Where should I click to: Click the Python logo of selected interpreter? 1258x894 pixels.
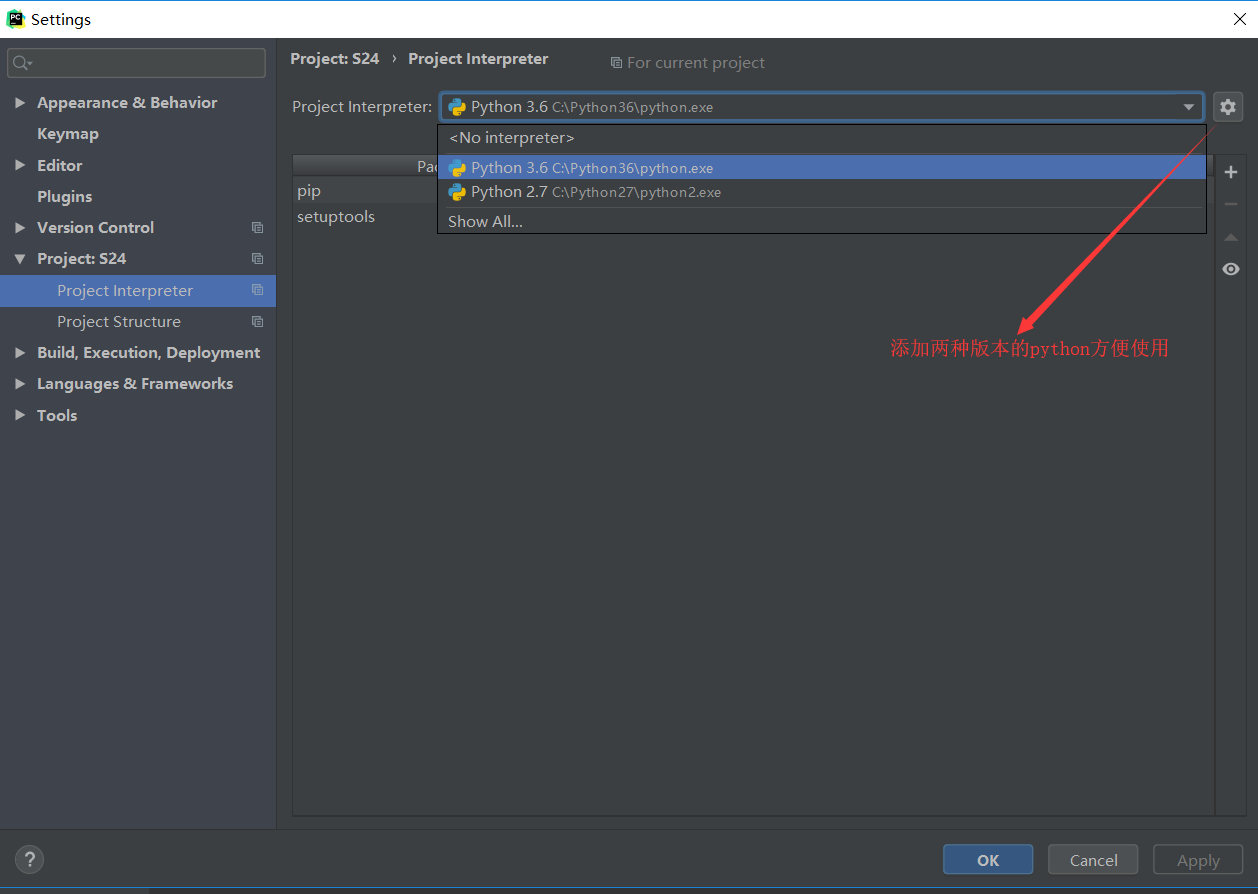click(457, 107)
